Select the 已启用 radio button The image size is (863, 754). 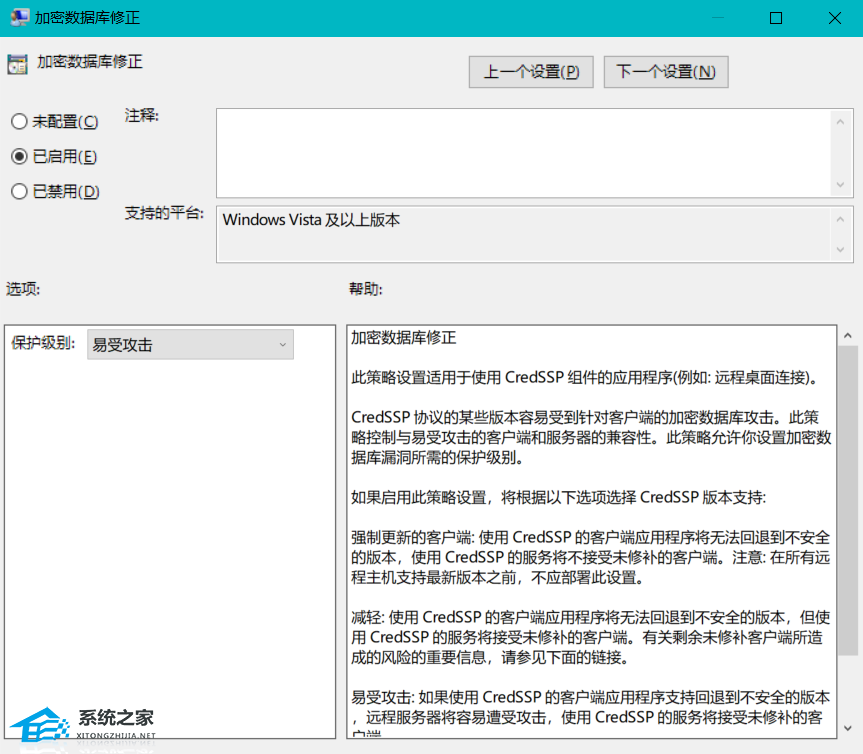(17, 155)
